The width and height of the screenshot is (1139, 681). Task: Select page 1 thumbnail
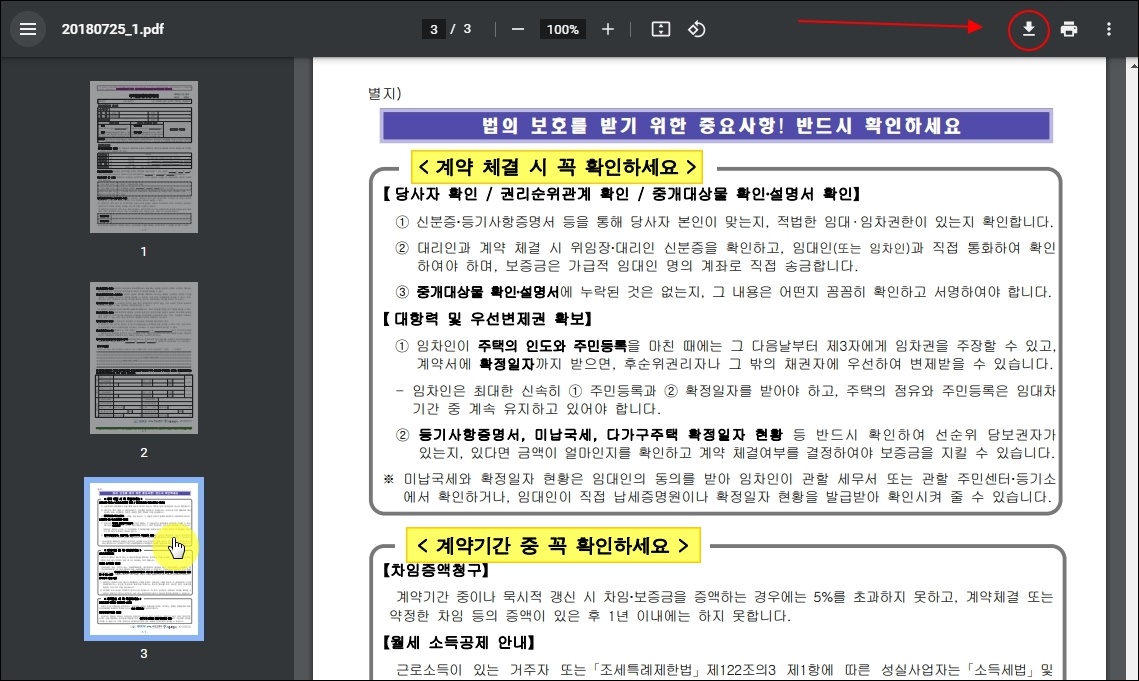(x=144, y=157)
